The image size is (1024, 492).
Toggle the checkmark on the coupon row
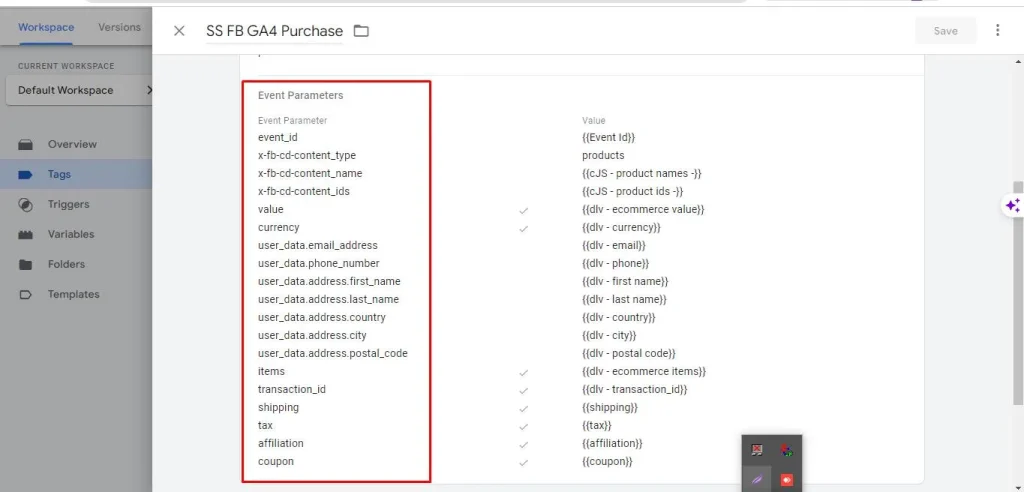click(x=523, y=462)
